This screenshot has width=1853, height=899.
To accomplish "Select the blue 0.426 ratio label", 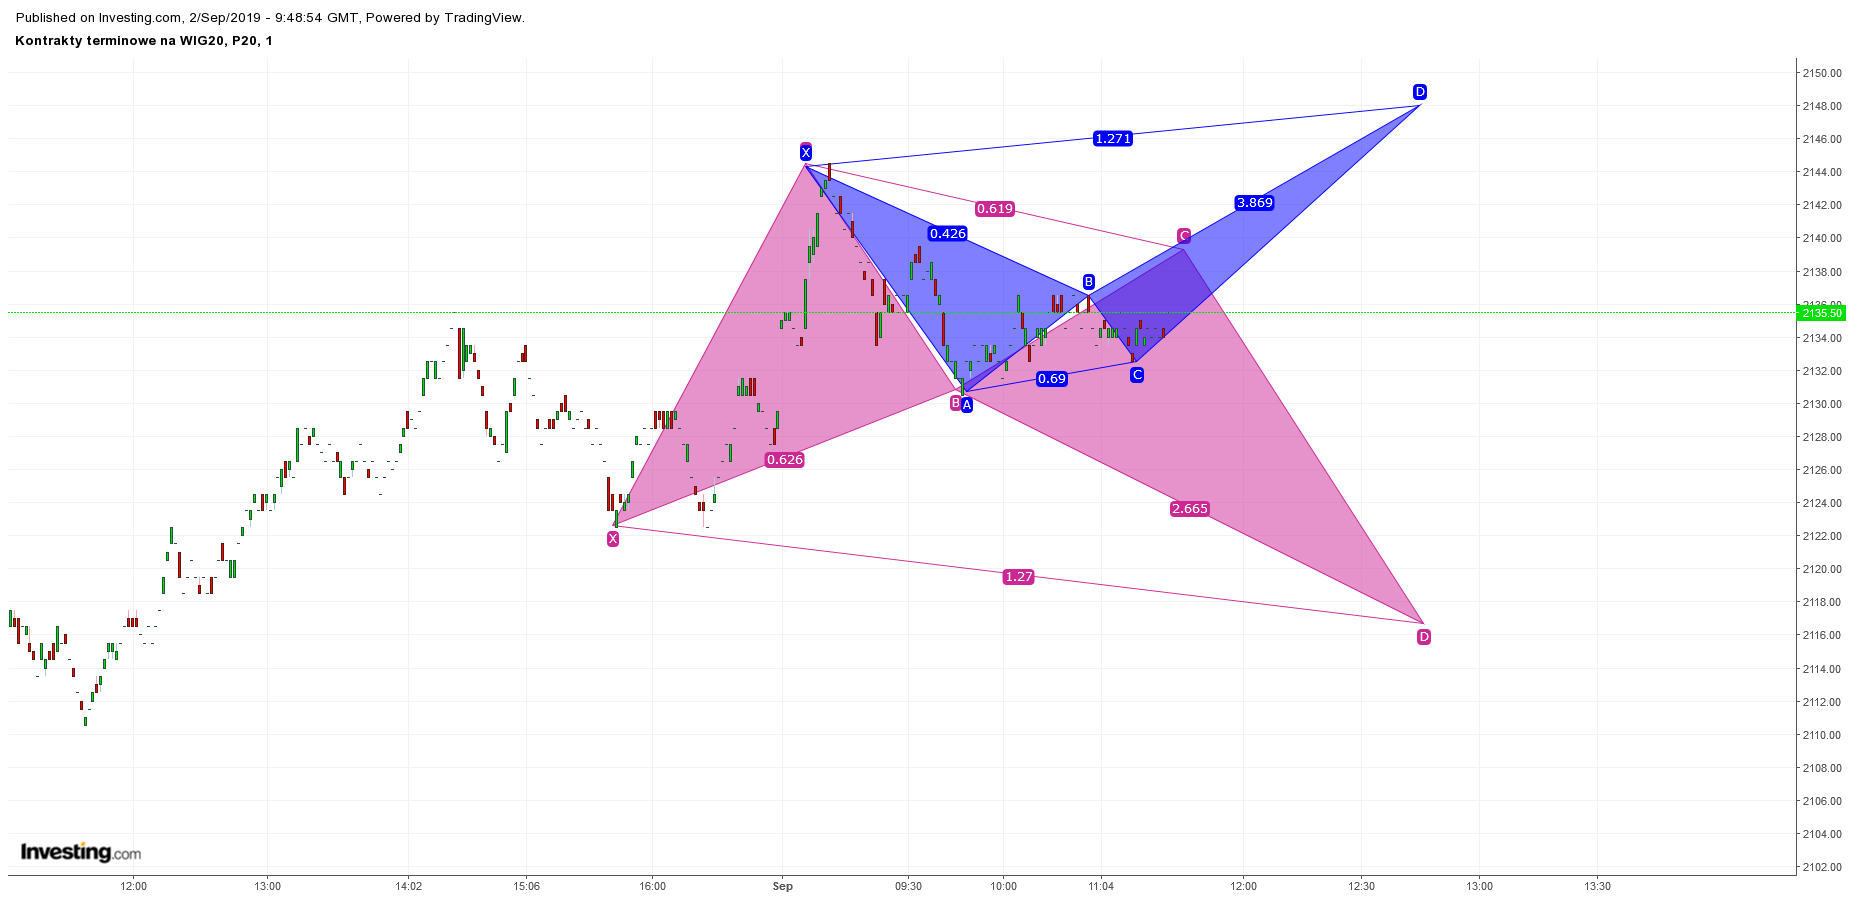I will coord(948,234).
